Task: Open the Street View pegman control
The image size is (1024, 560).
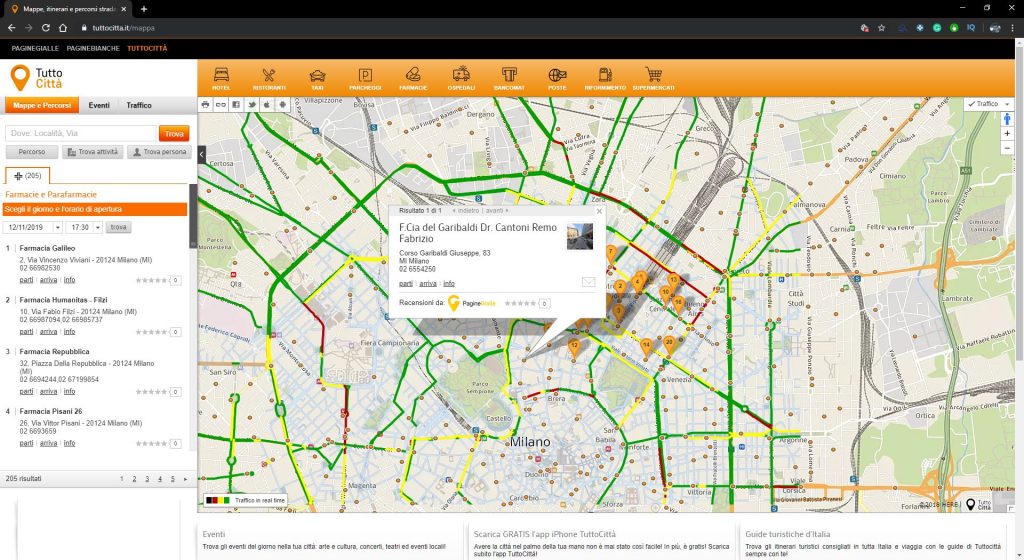Action: coord(1007,120)
